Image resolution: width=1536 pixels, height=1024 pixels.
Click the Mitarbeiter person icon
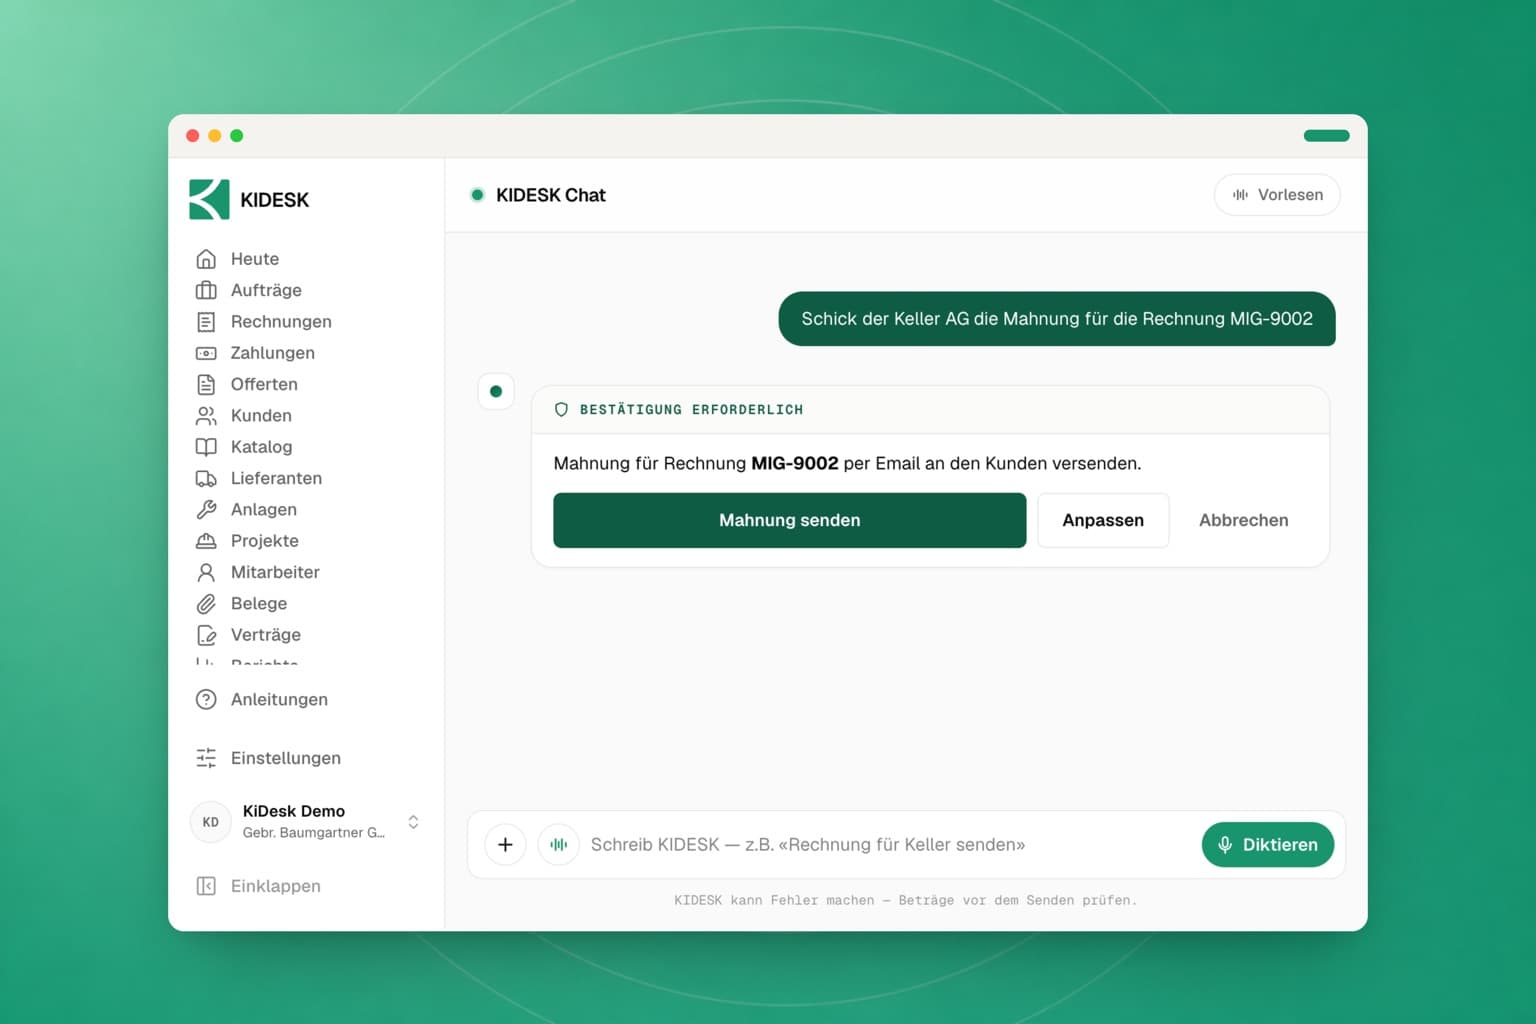click(x=206, y=572)
